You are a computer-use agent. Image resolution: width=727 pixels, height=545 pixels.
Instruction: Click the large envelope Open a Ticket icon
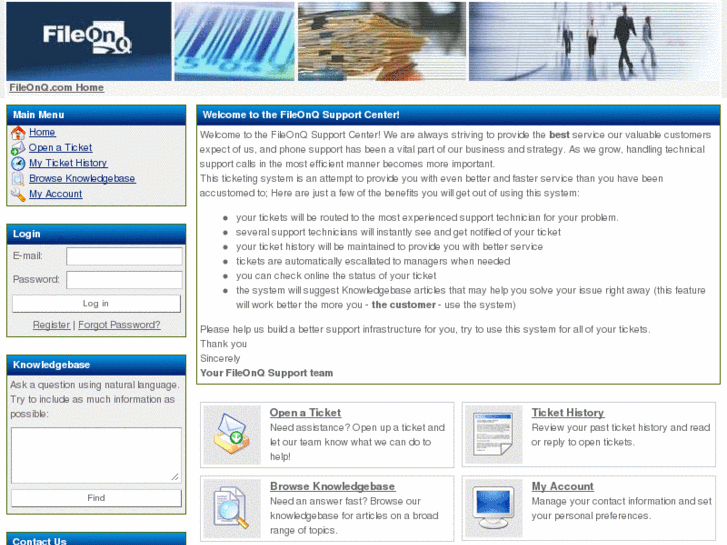click(x=231, y=435)
